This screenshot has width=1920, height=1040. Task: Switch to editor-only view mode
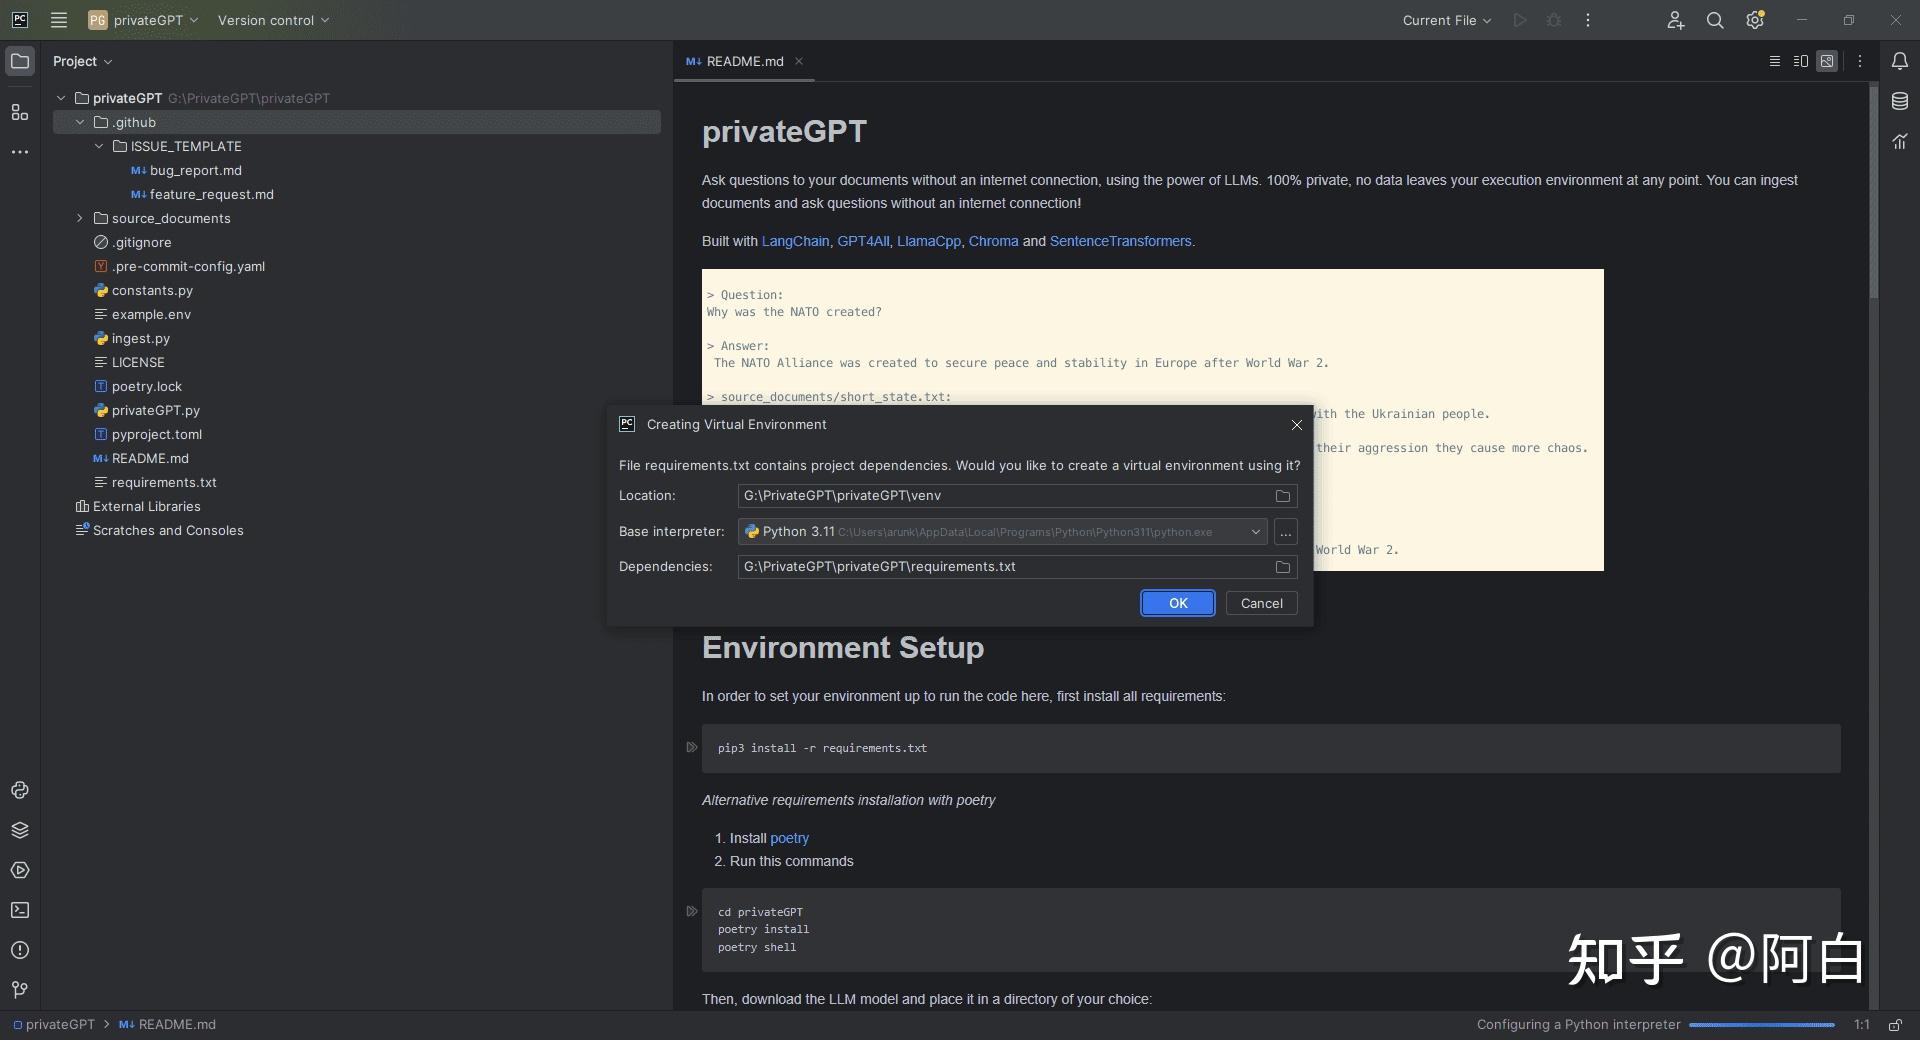1775,61
